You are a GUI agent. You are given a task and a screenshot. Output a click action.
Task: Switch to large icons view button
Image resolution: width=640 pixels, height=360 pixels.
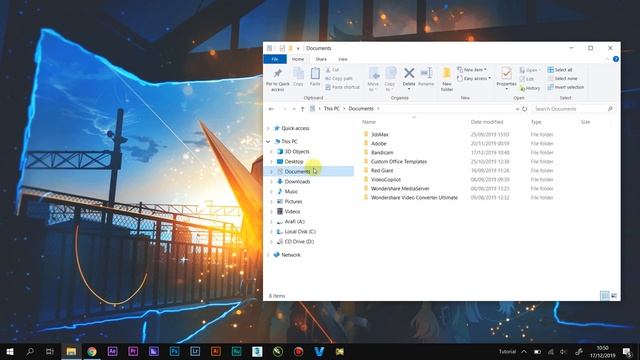click(614, 296)
